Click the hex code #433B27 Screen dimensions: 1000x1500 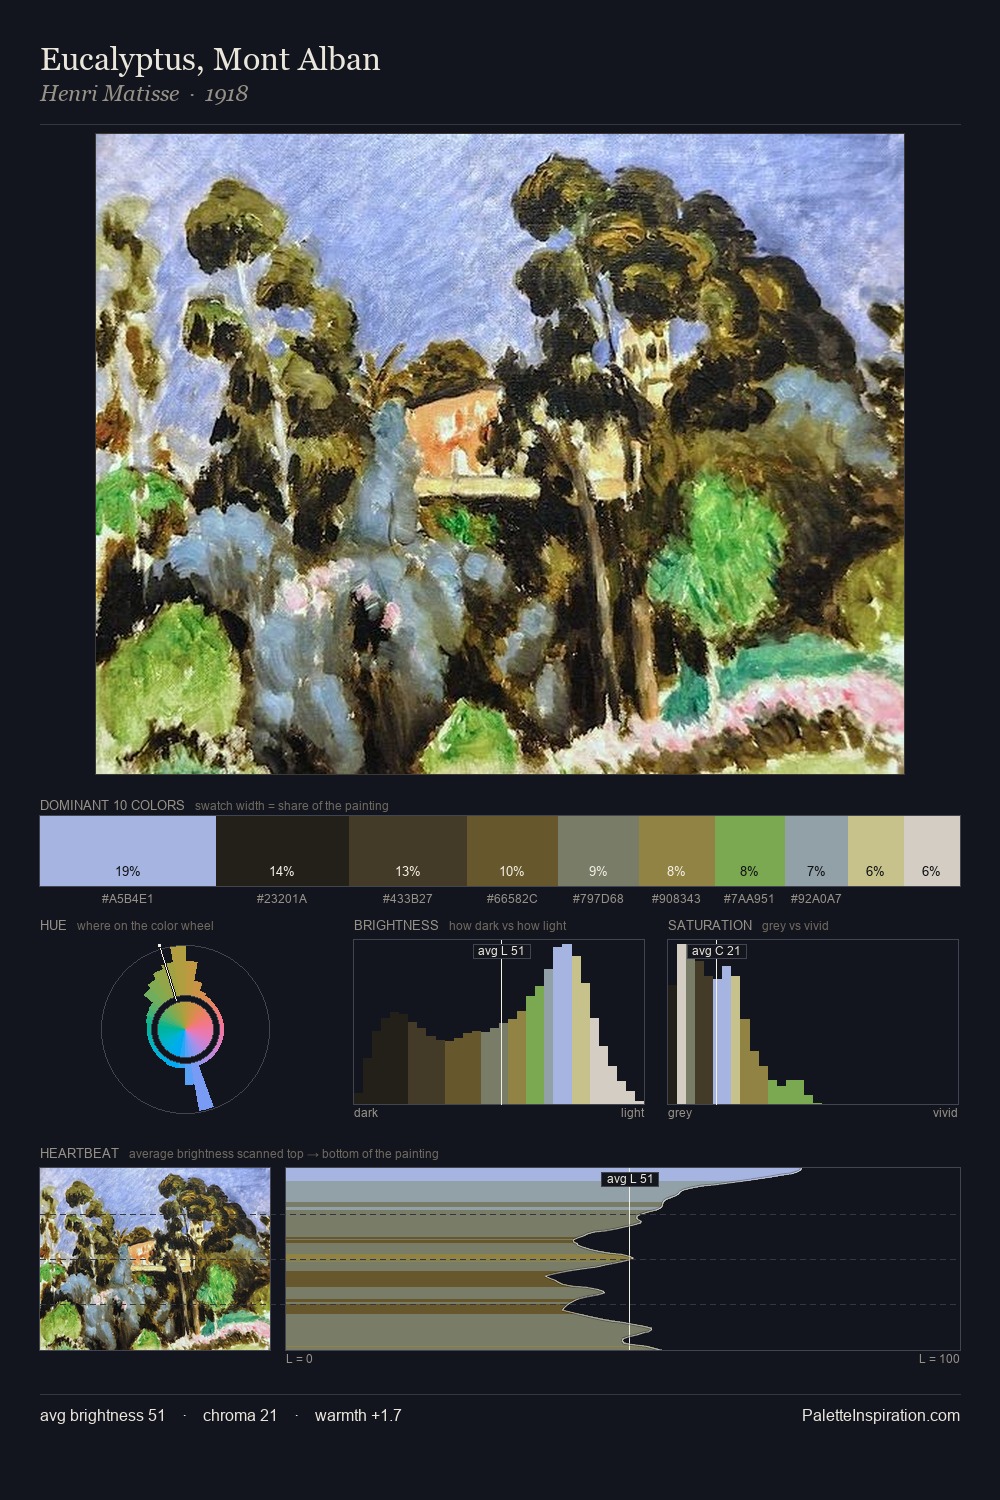(408, 899)
